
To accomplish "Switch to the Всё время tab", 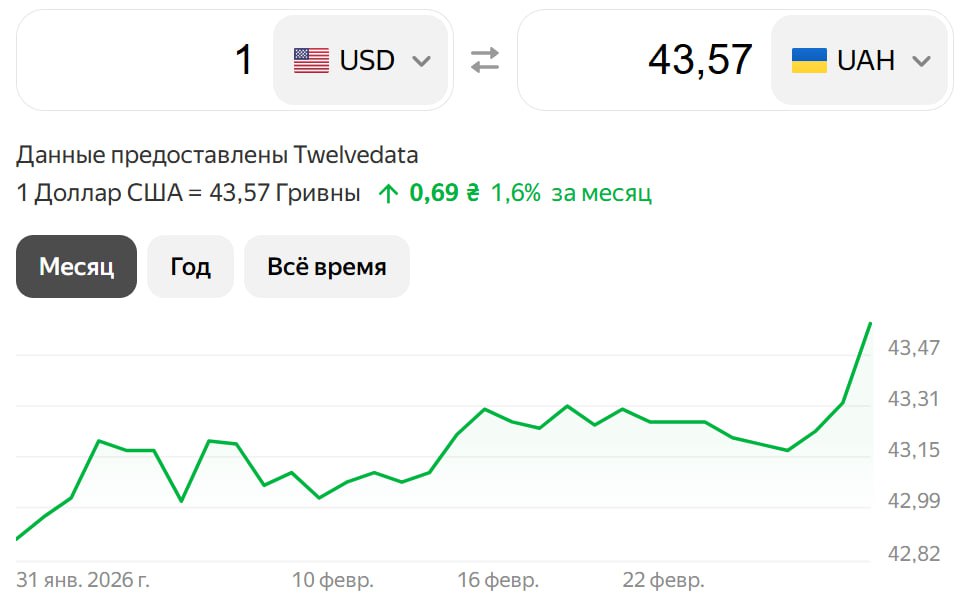I will pos(326,266).
